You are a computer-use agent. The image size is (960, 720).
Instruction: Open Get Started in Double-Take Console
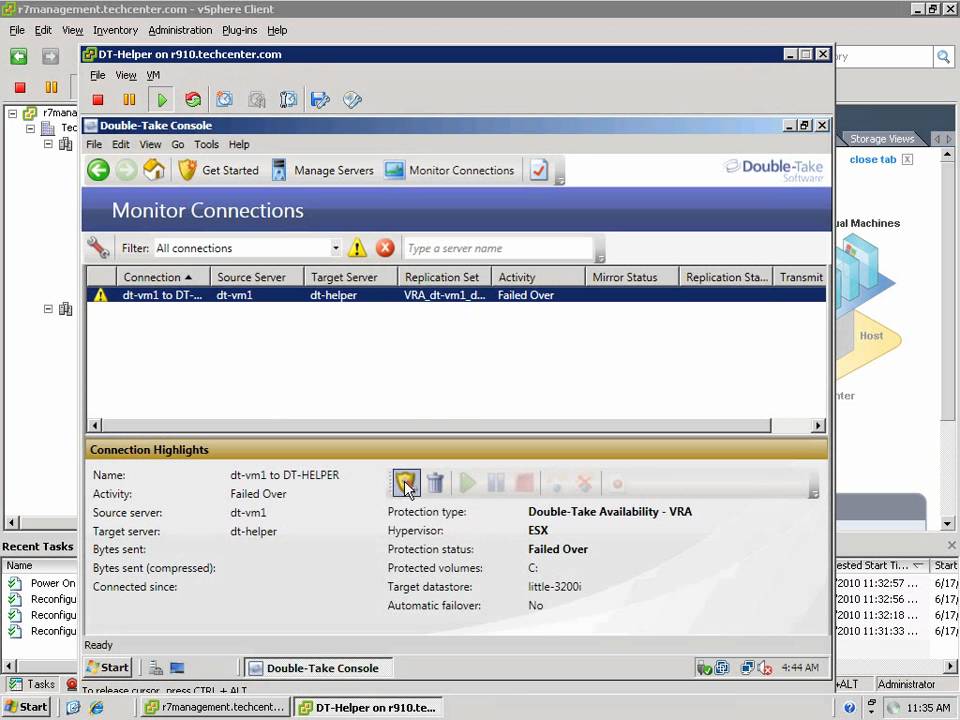(219, 170)
